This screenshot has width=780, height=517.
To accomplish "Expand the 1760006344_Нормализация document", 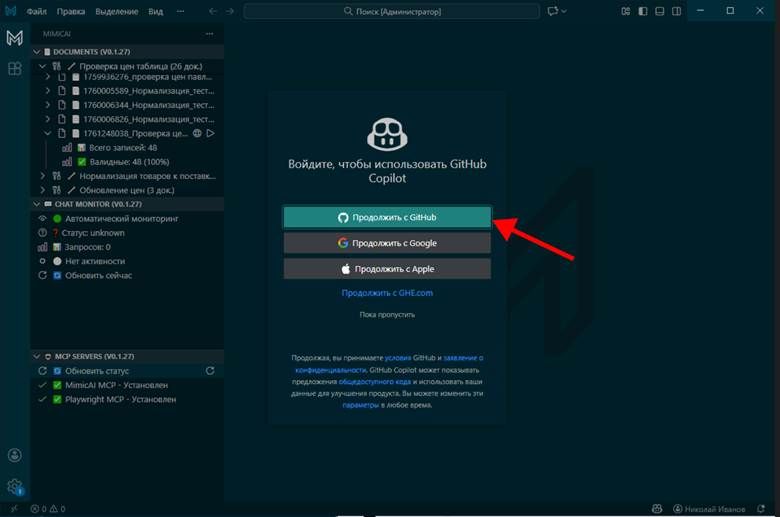I will click(47, 105).
